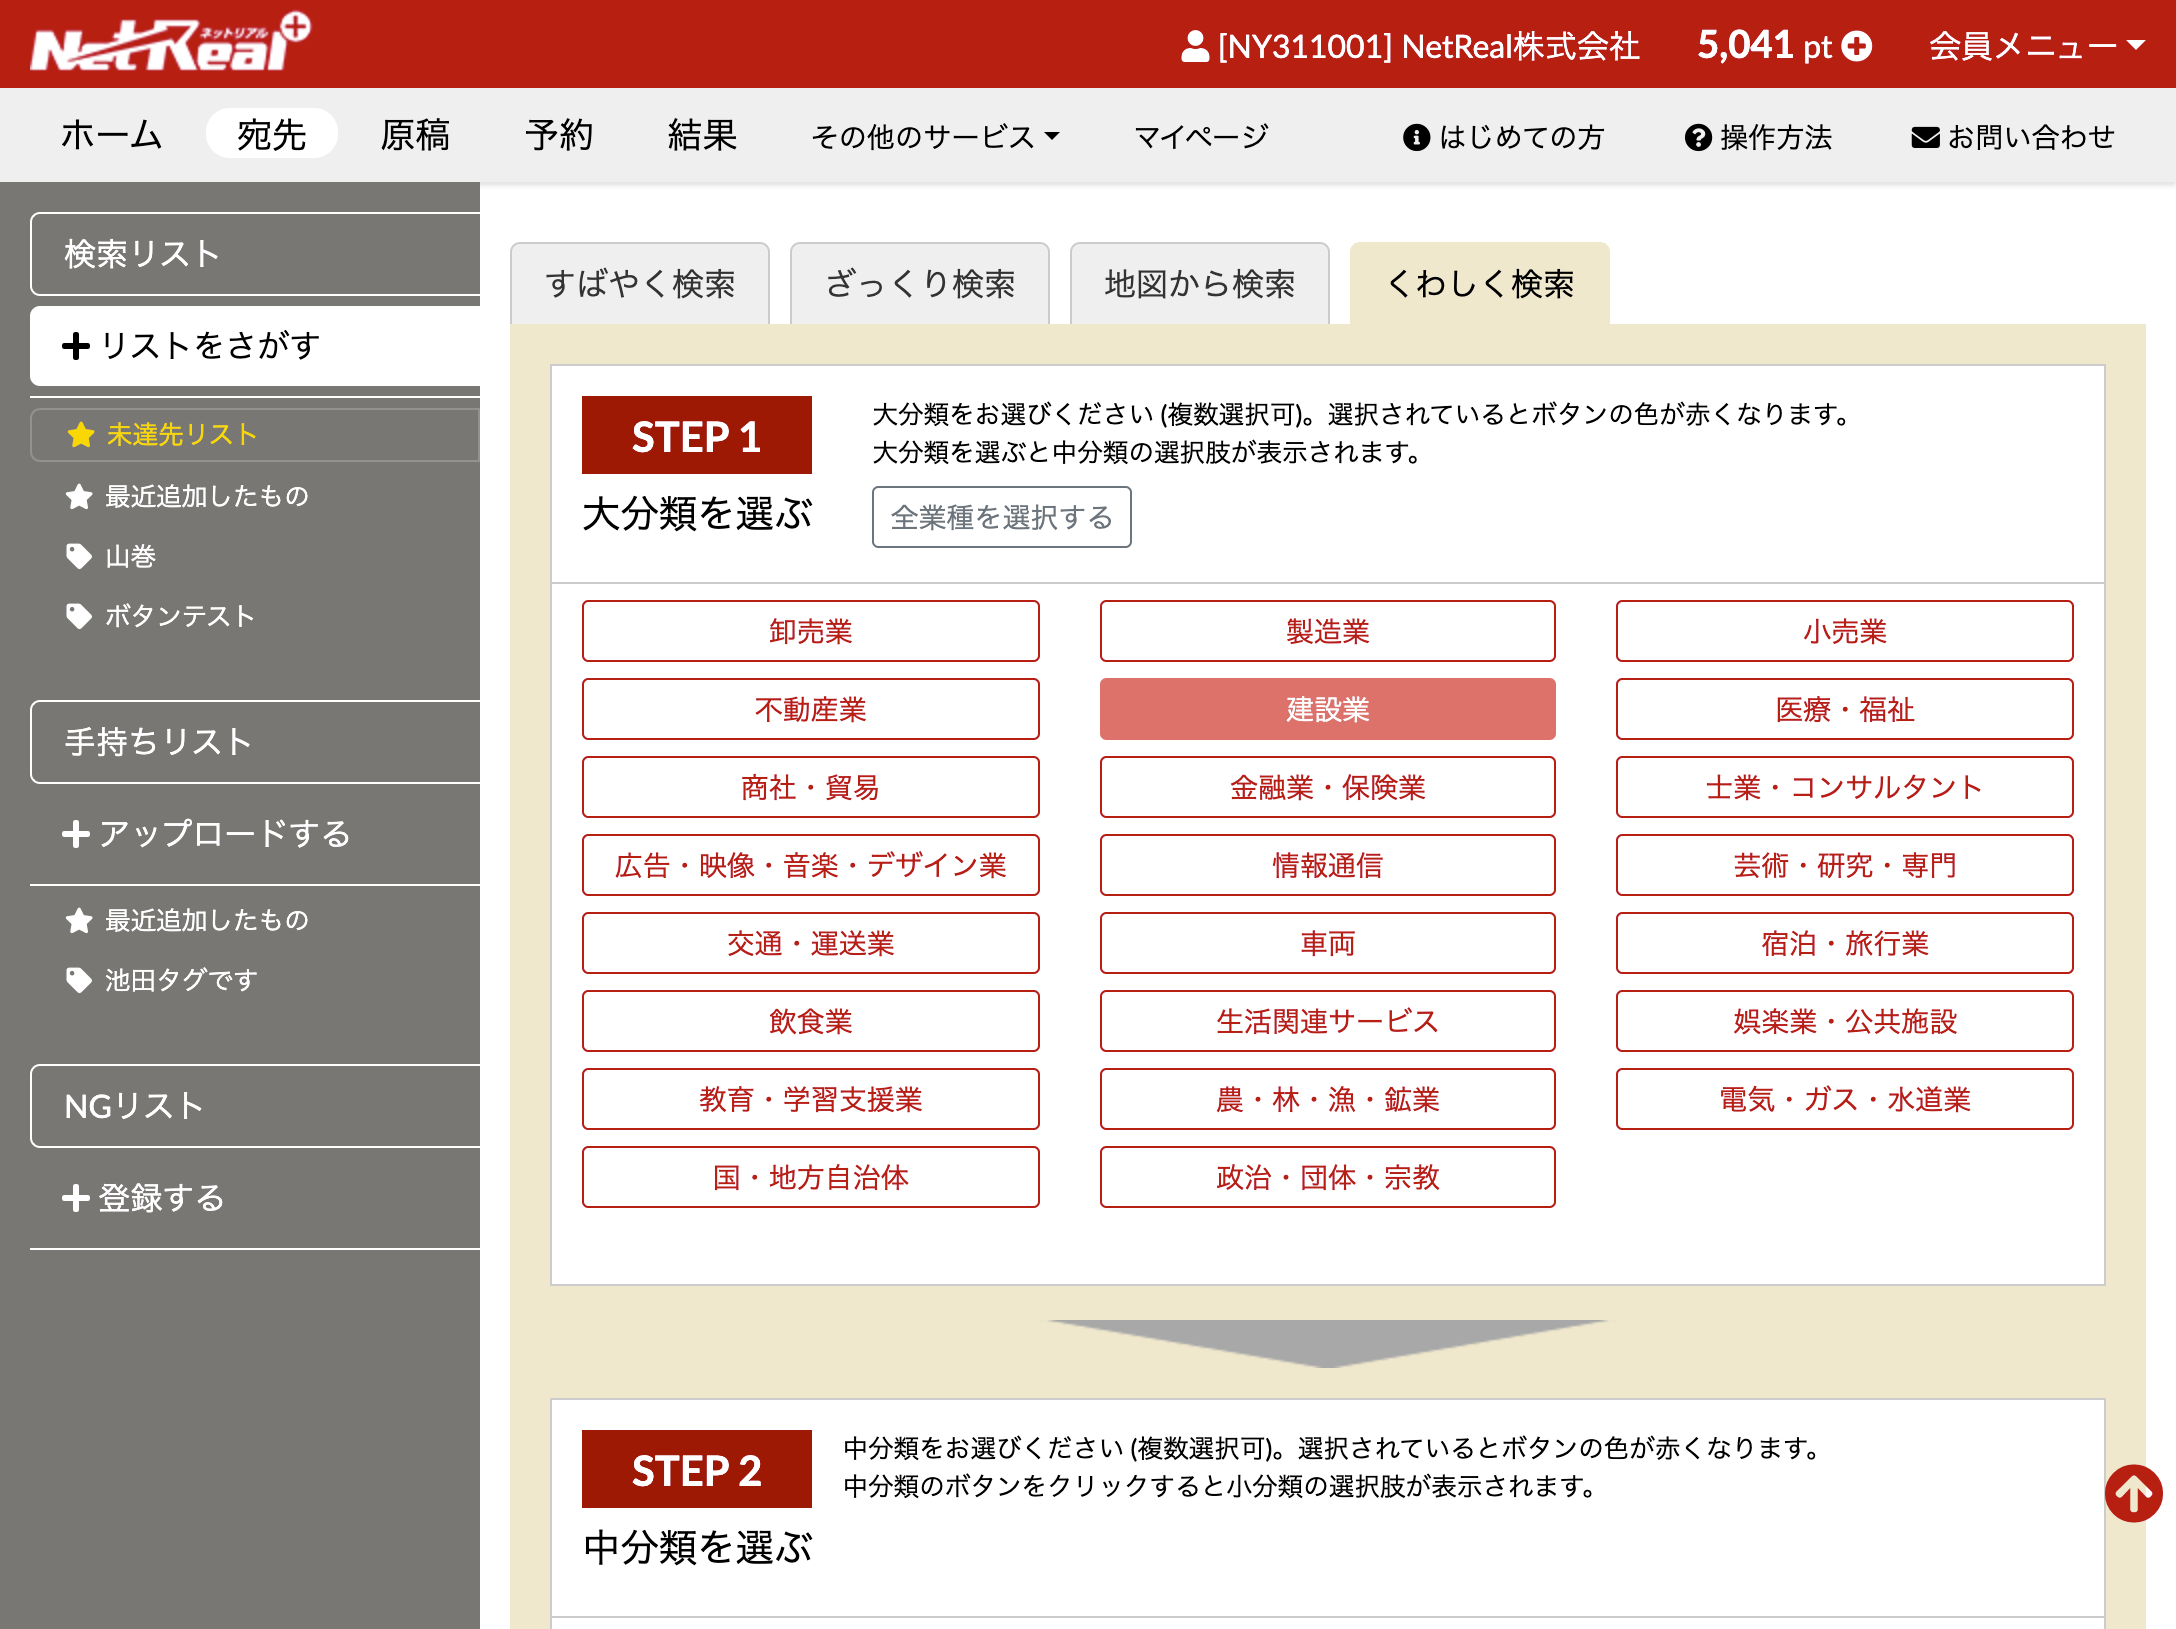Click the envelope icon for お問い合わせ
The width and height of the screenshot is (2176, 1629).
[x=1925, y=137]
